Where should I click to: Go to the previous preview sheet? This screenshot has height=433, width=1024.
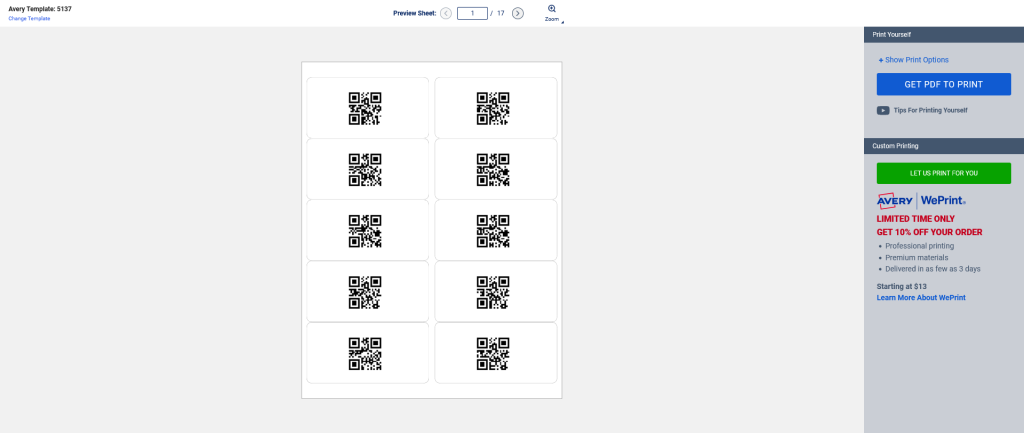(446, 13)
